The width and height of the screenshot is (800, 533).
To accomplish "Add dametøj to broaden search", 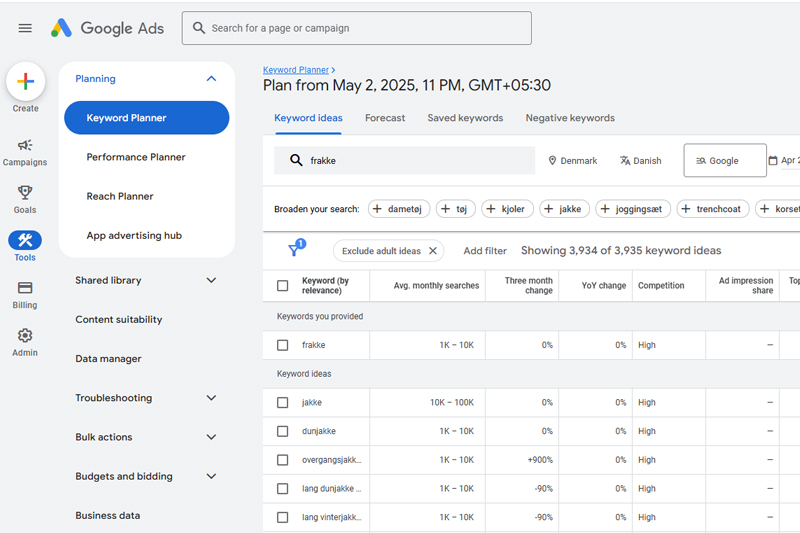I will (399, 209).
